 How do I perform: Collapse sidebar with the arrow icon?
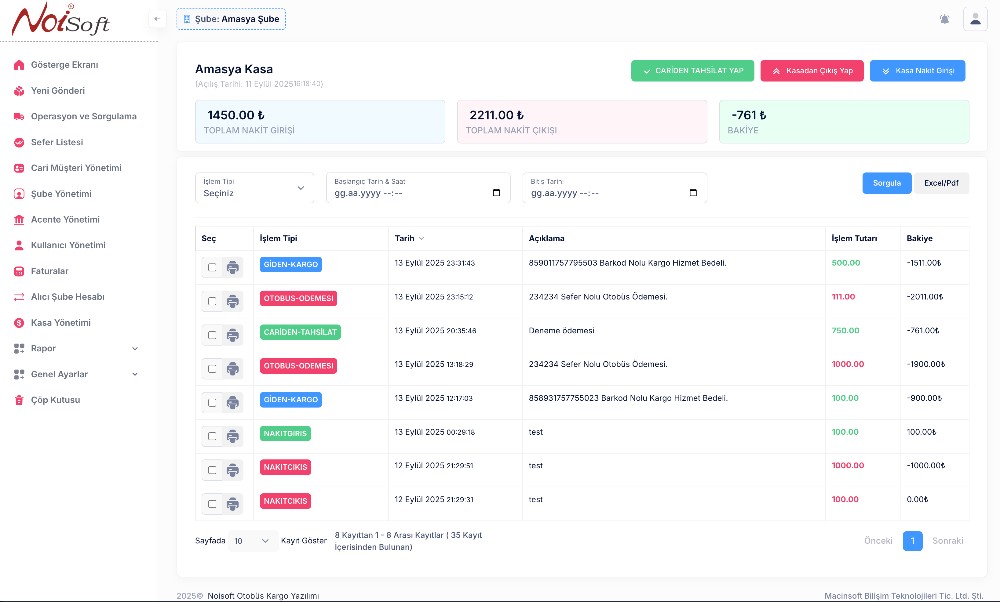click(156, 19)
